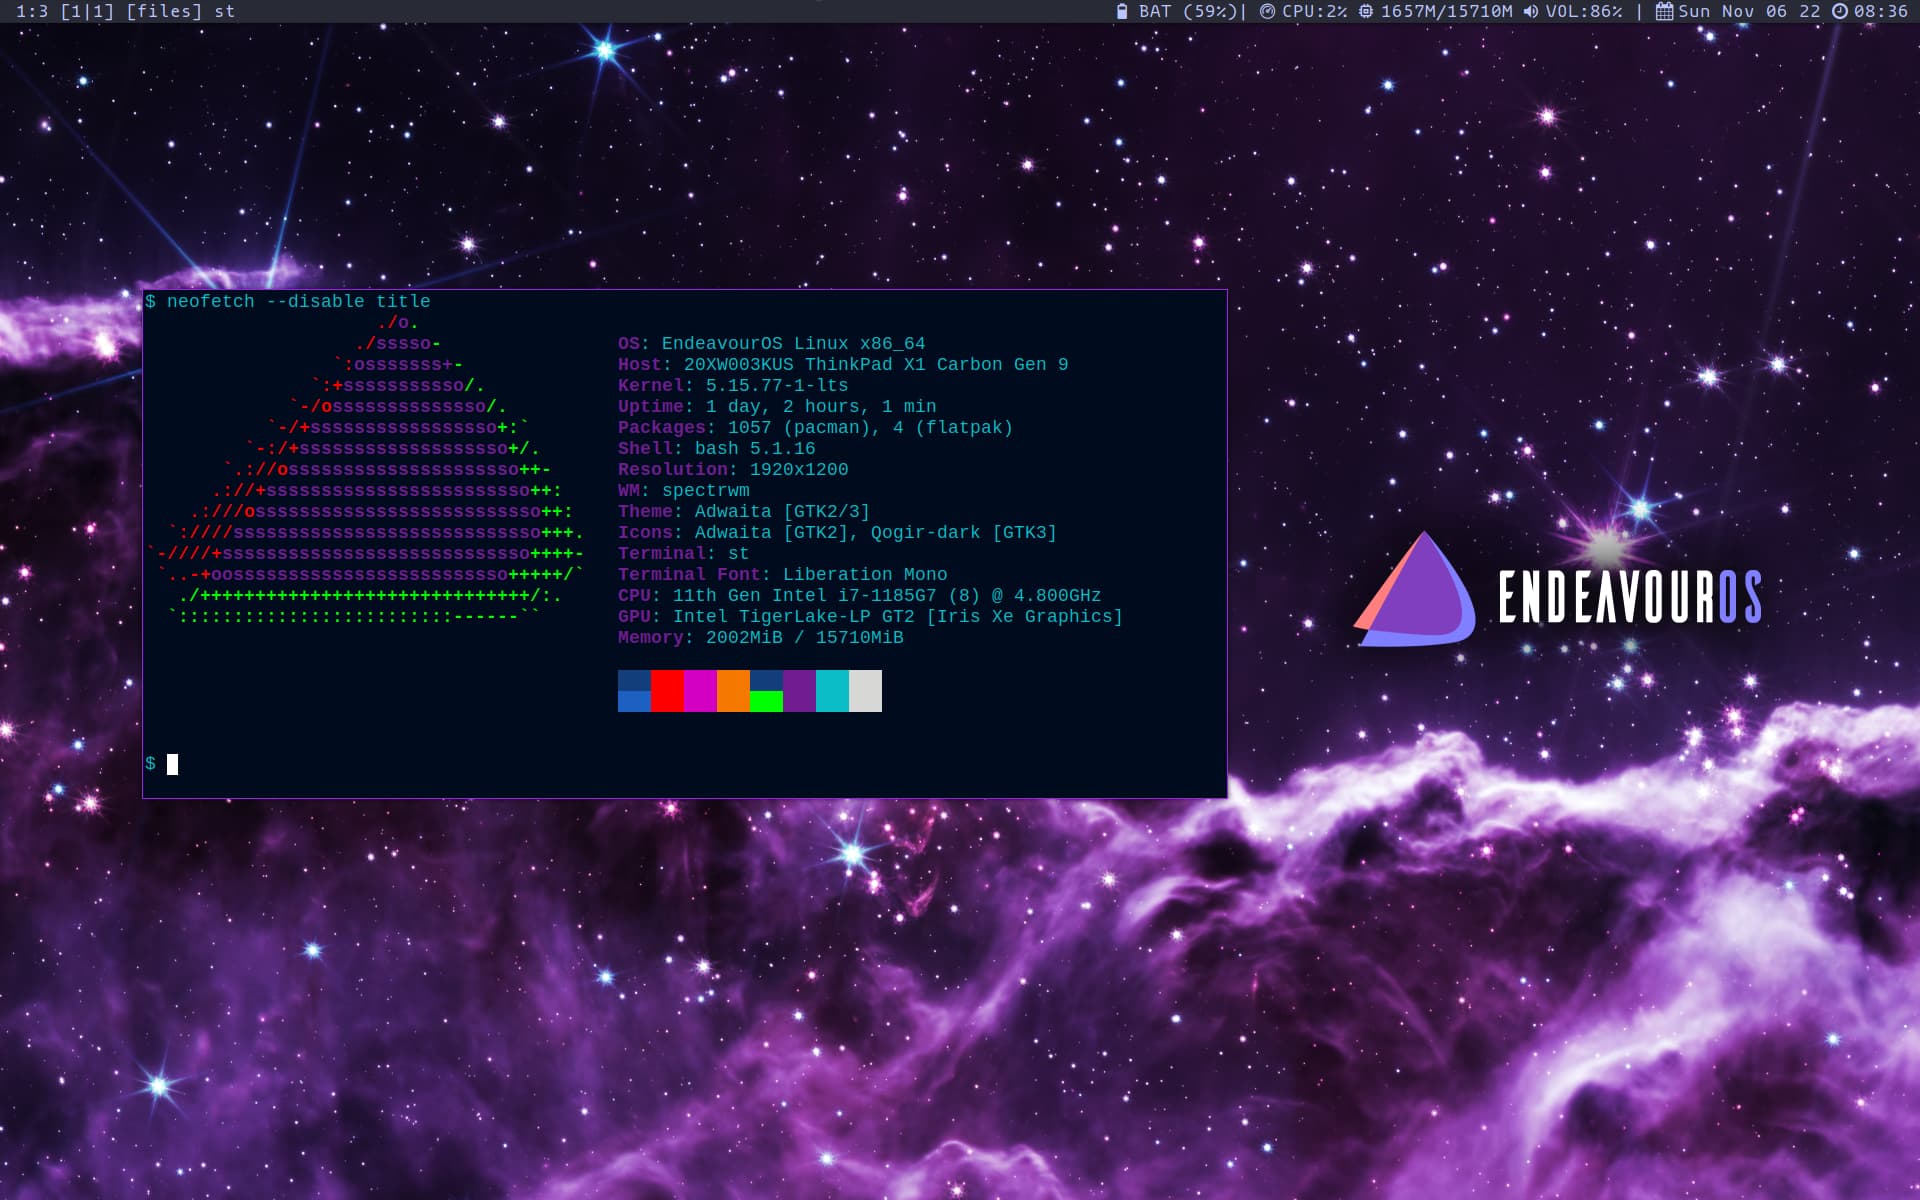Image resolution: width=1920 pixels, height=1200 pixels.
Task: Click the '[files] st' window title
Action: point(180,11)
